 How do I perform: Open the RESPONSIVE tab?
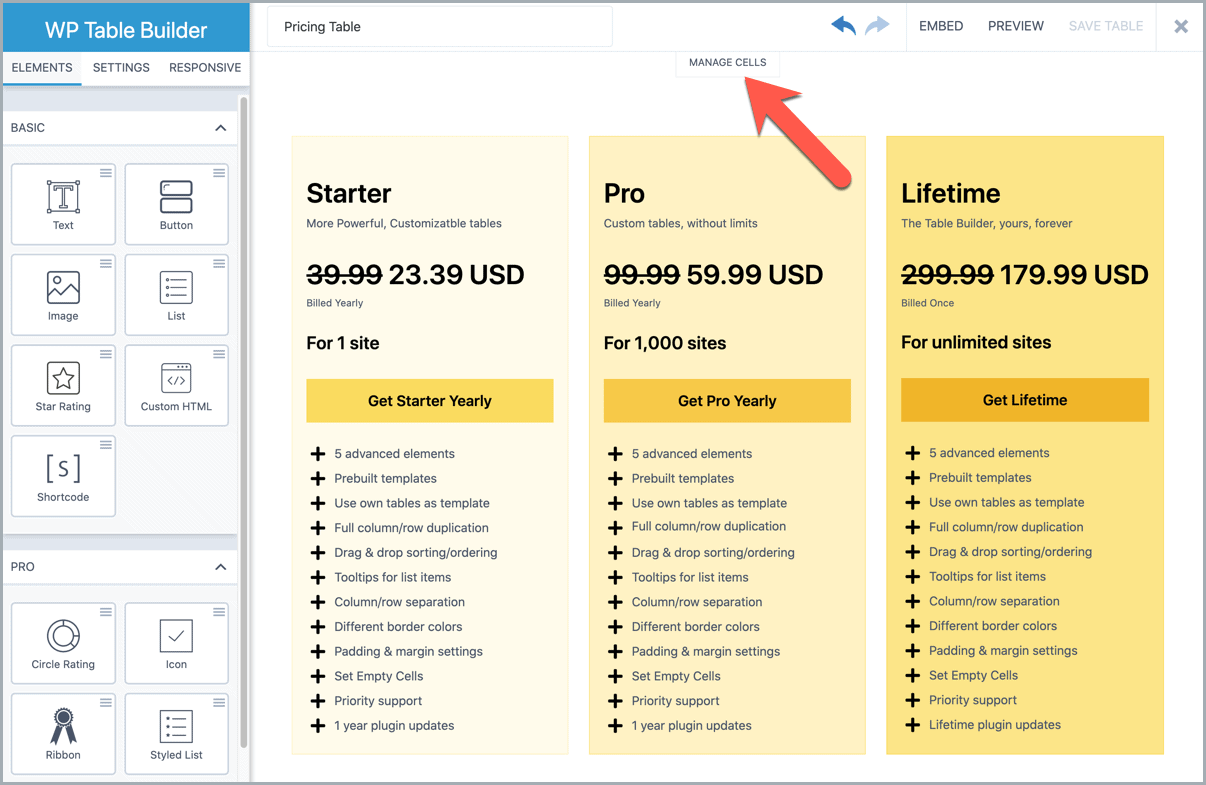point(205,68)
